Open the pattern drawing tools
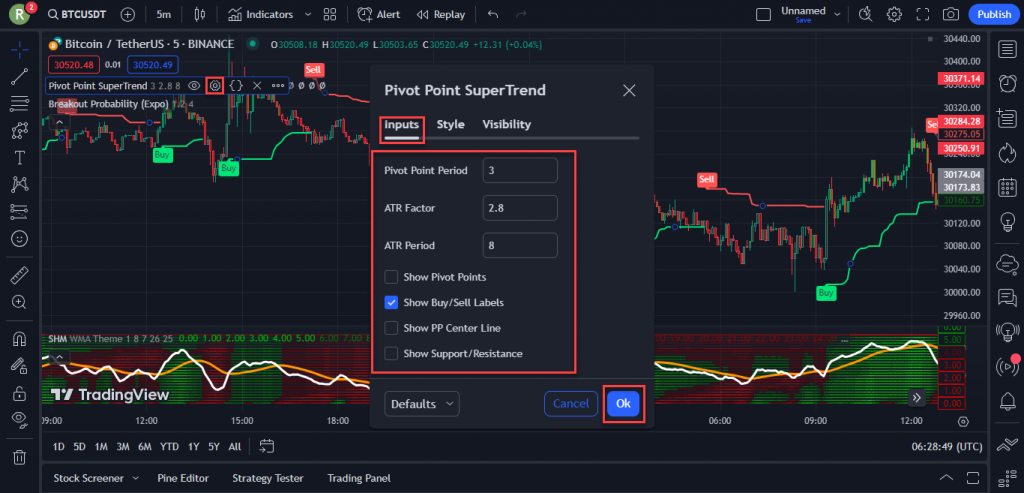 [x=20, y=130]
